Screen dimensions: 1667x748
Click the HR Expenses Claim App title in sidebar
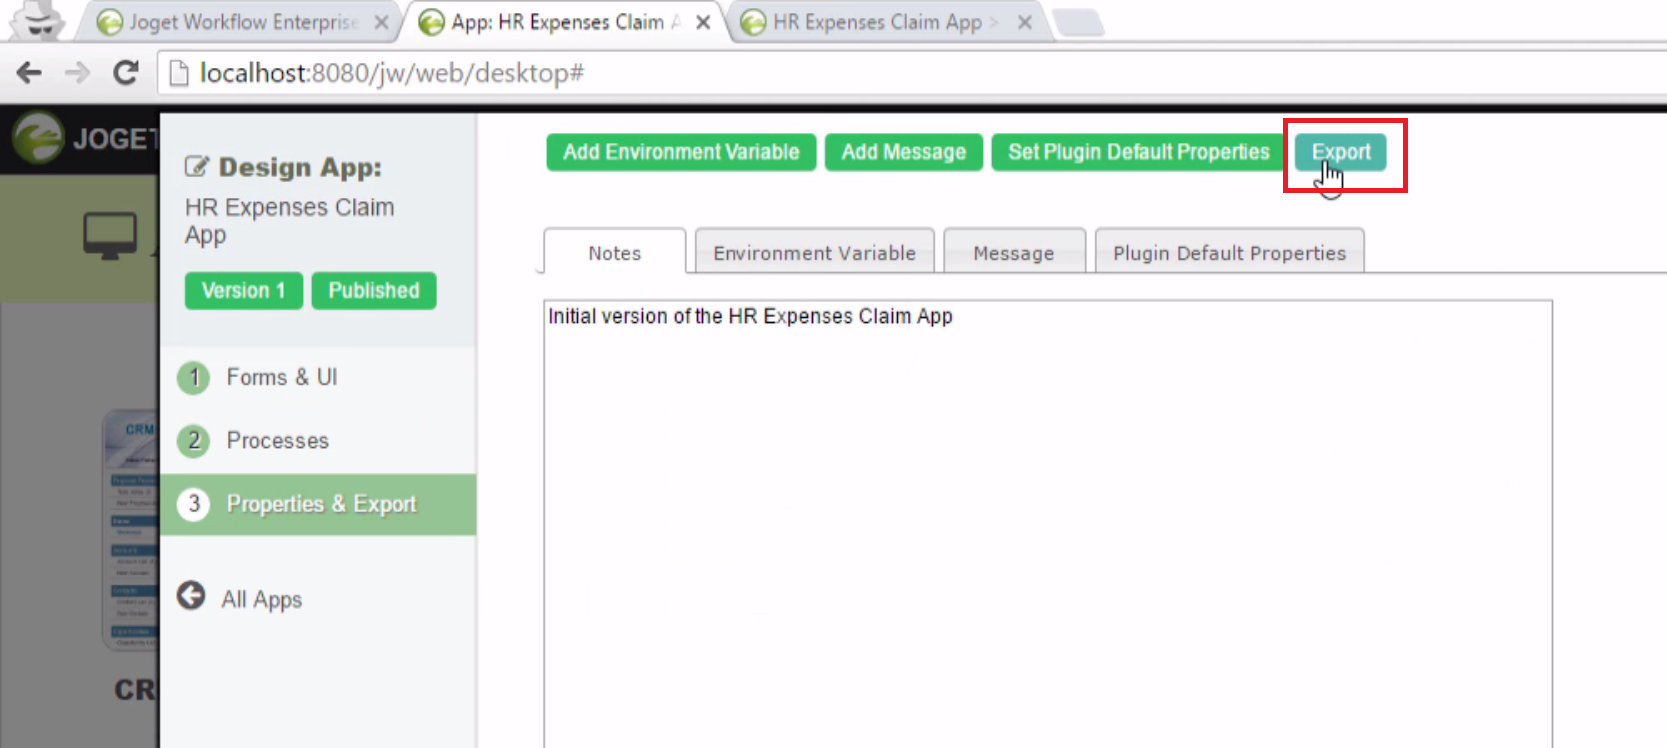[x=290, y=221]
